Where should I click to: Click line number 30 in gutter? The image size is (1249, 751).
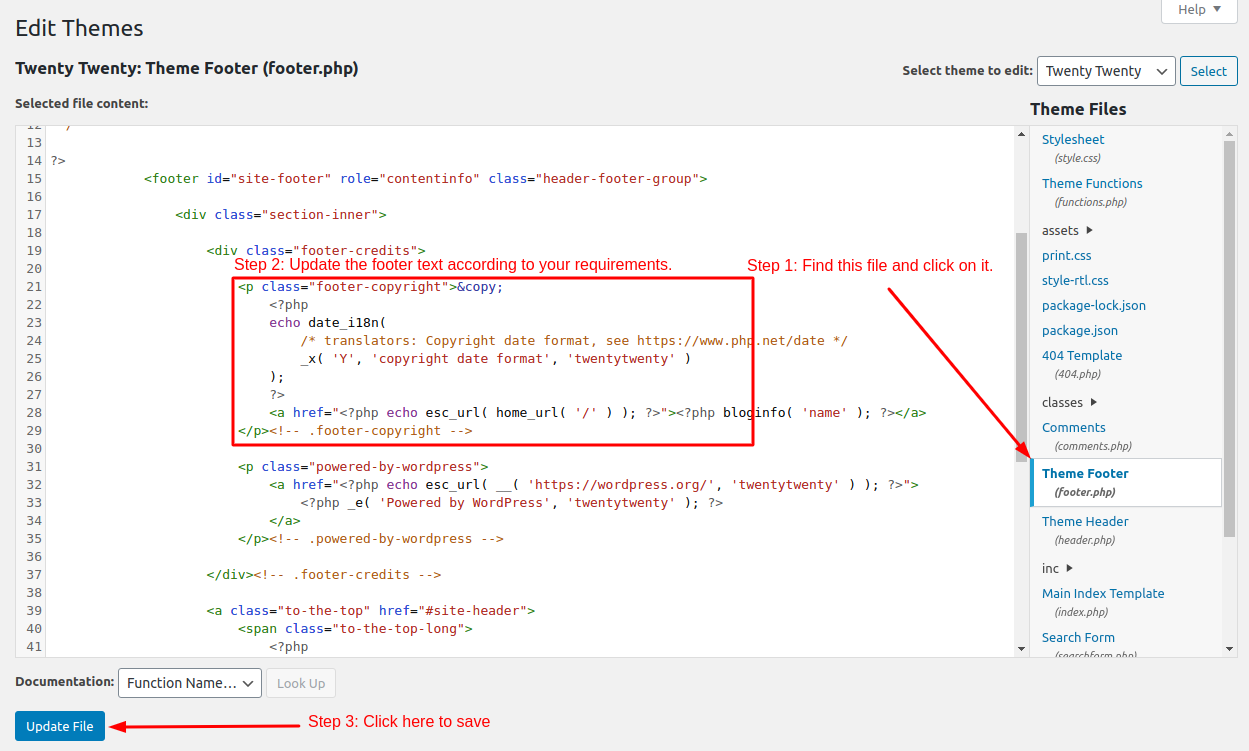(x=33, y=449)
